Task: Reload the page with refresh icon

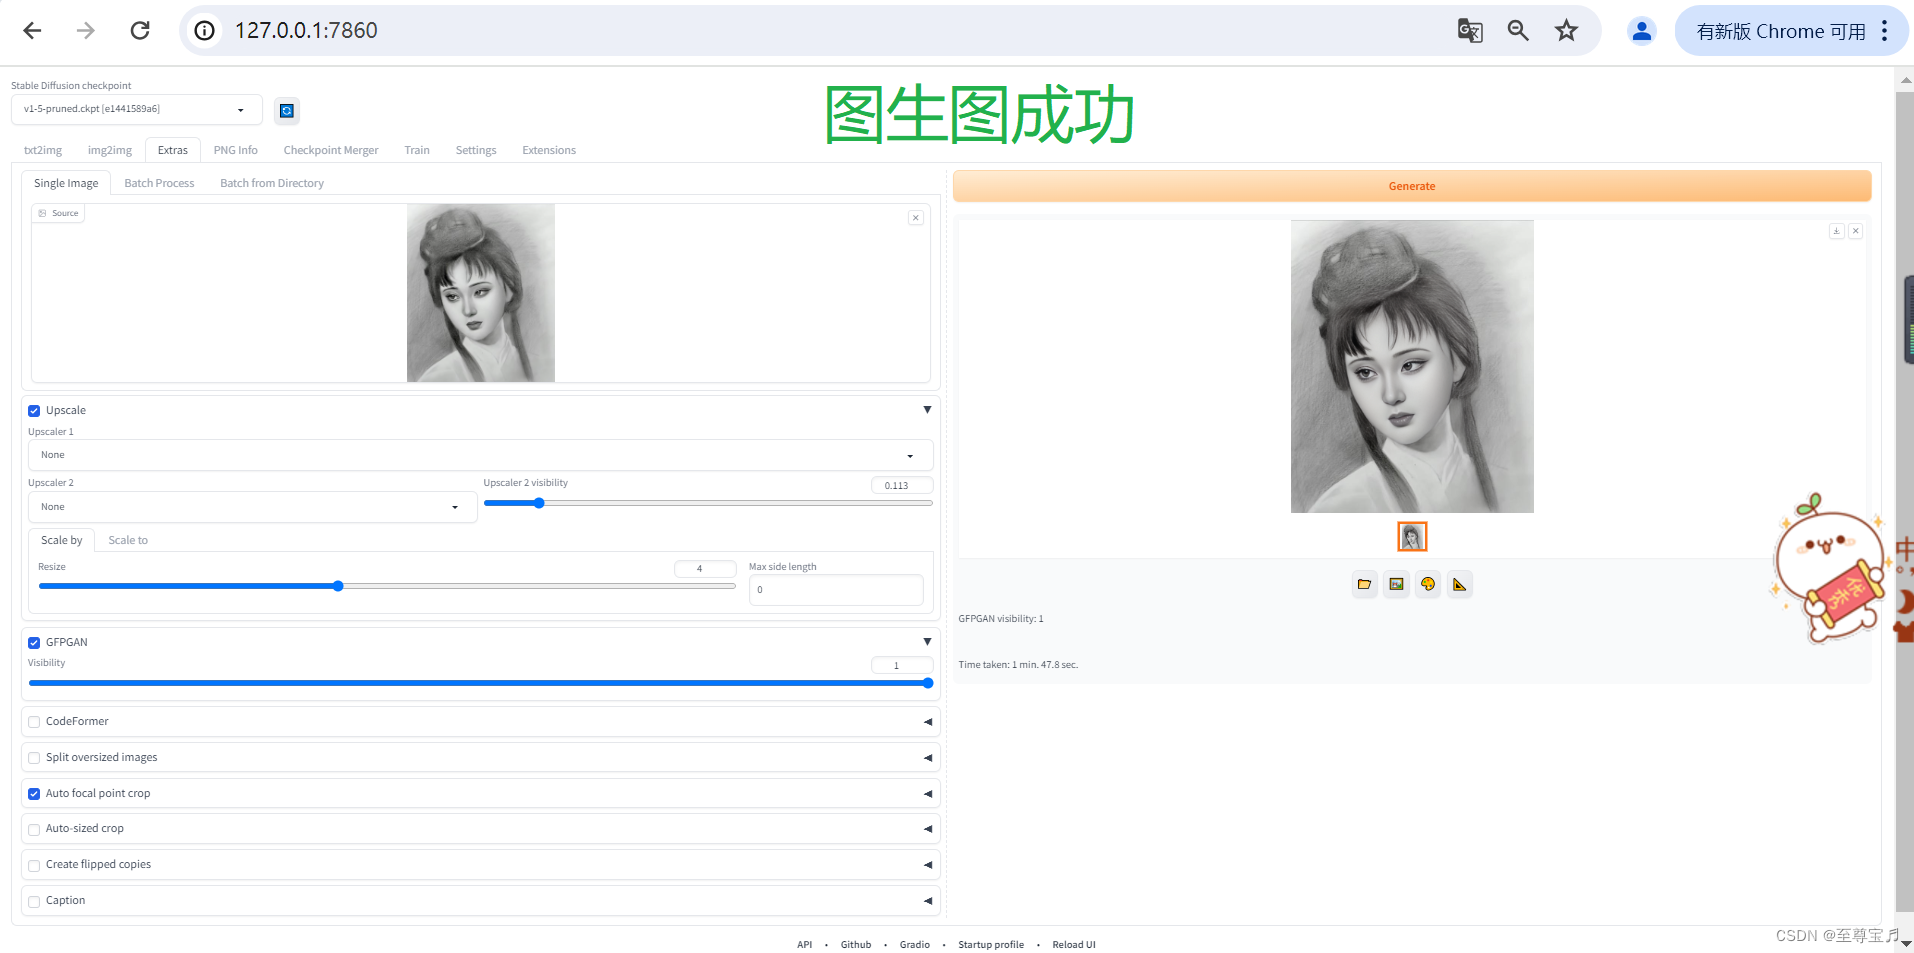Action: (140, 31)
